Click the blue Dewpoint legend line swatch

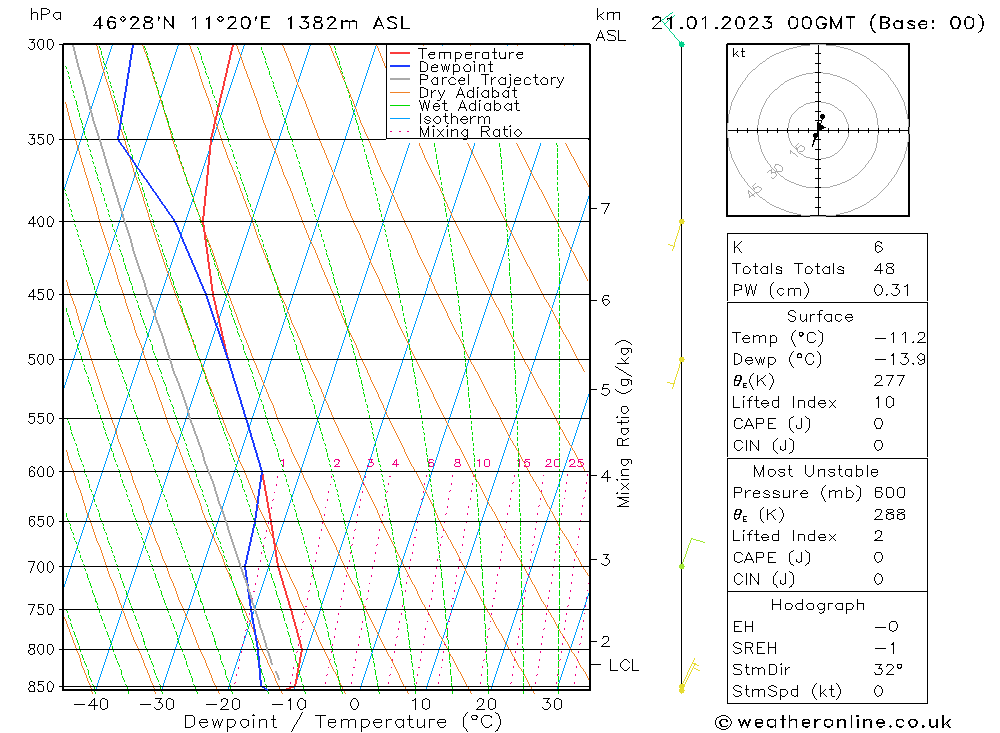(400, 66)
